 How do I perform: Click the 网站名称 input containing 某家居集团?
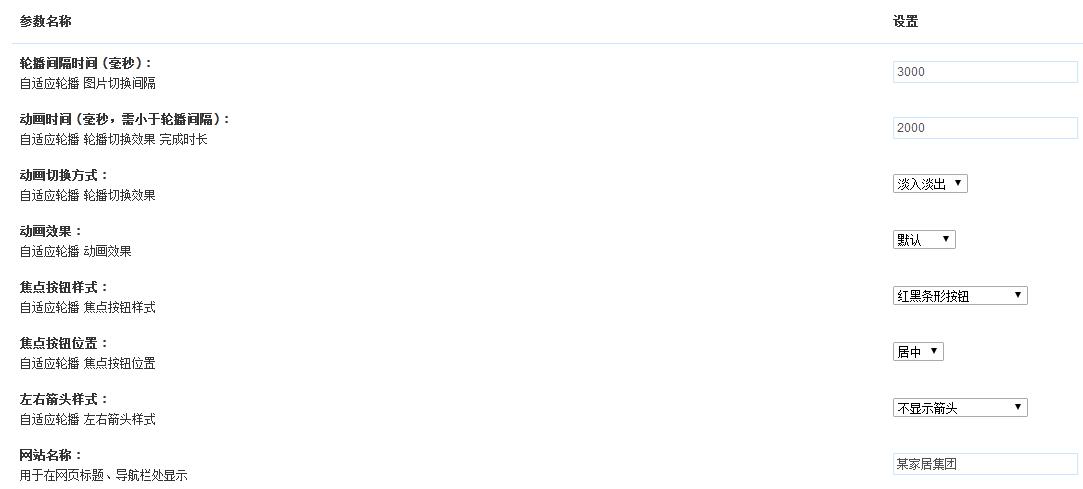point(985,464)
